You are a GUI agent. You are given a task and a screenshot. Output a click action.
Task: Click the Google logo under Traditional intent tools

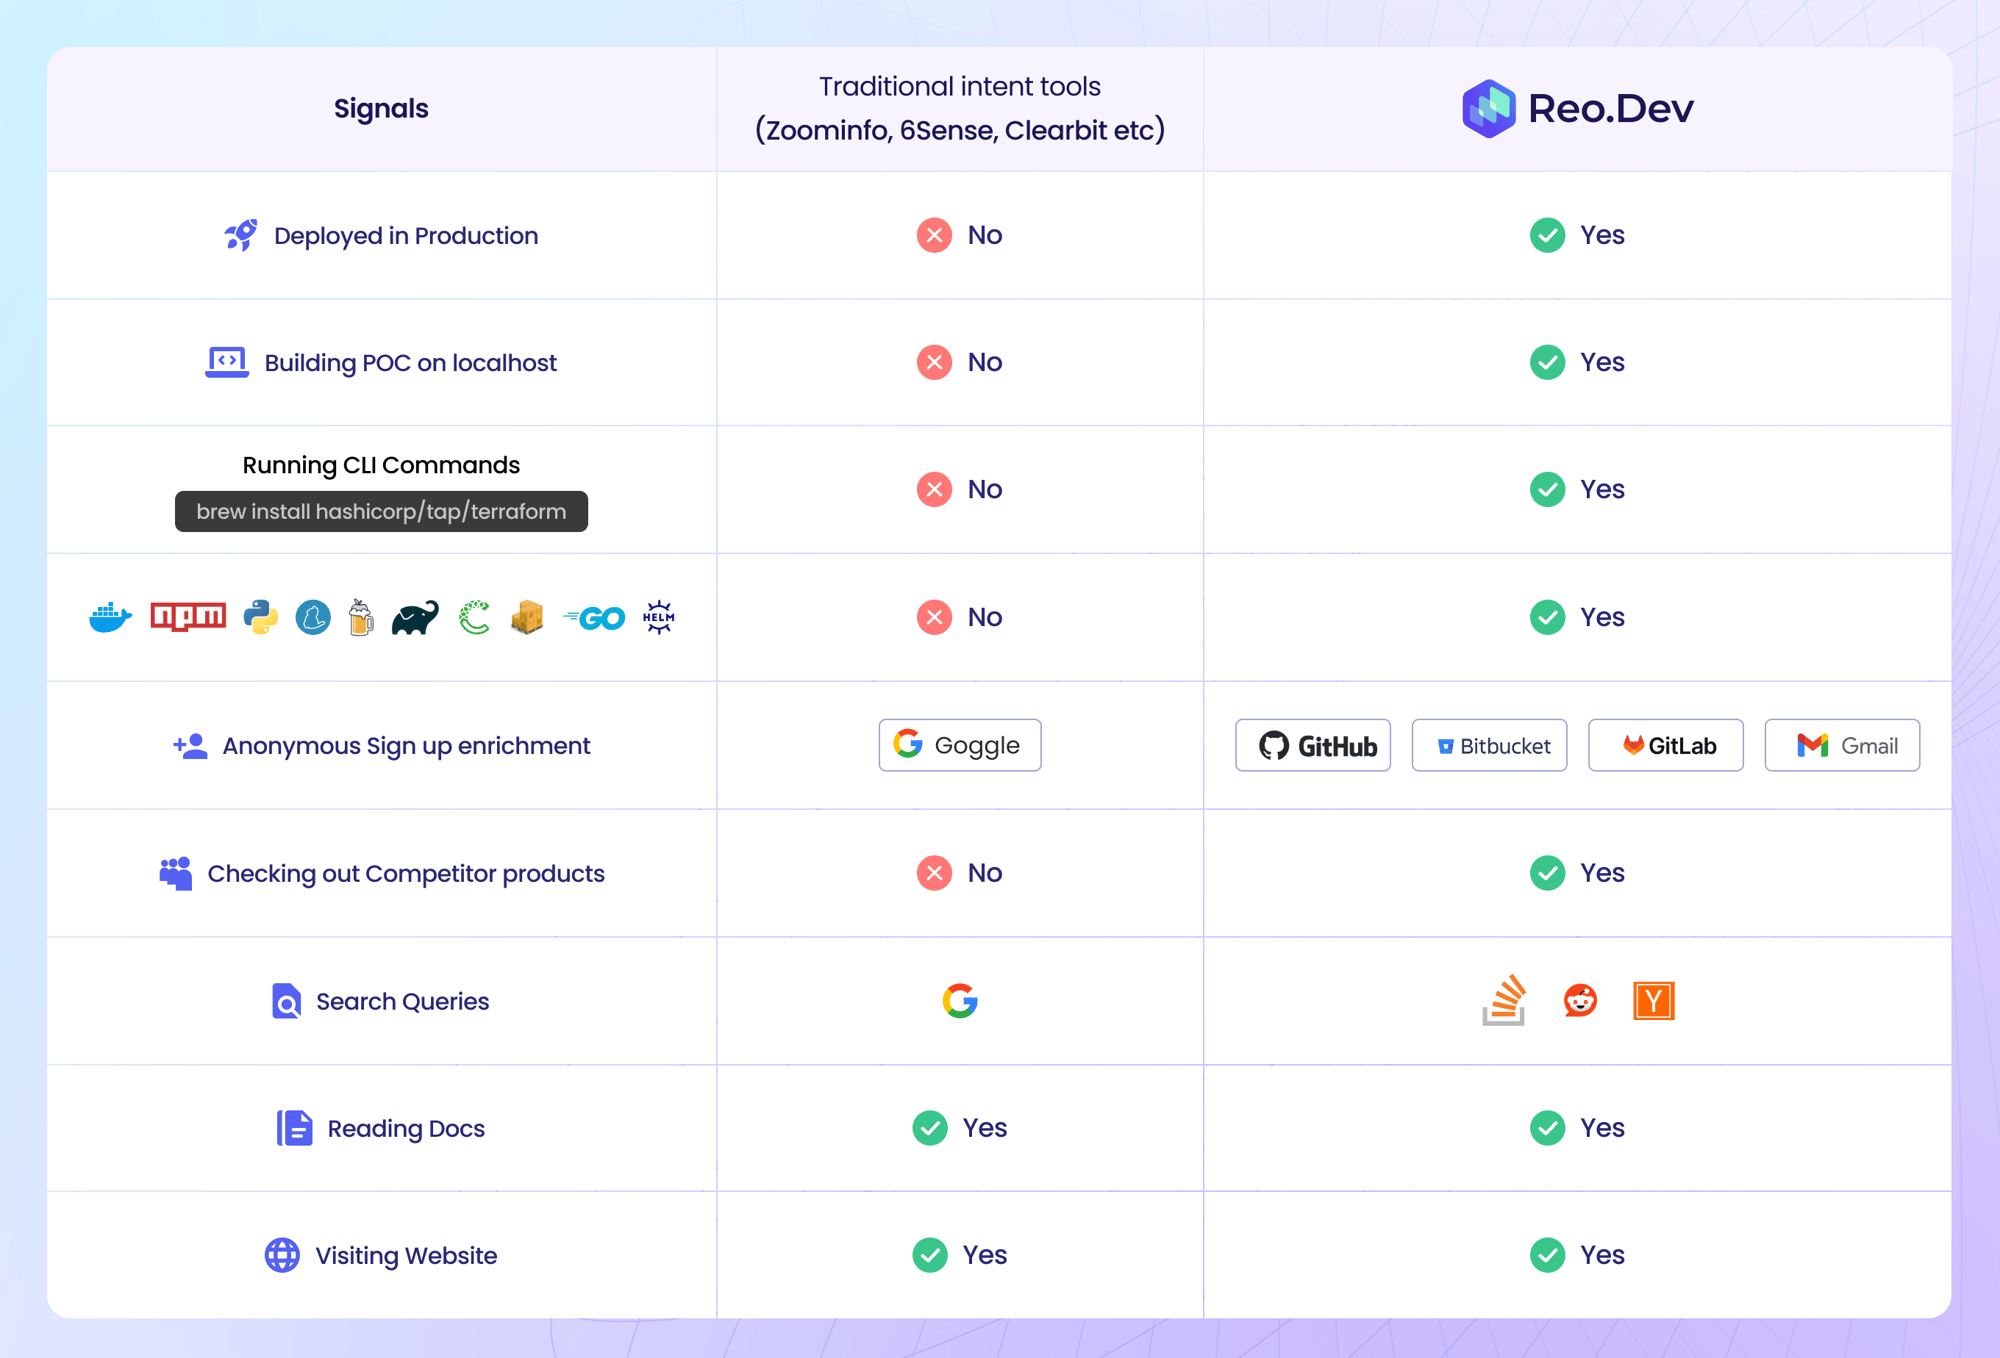tap(959, 1001)
